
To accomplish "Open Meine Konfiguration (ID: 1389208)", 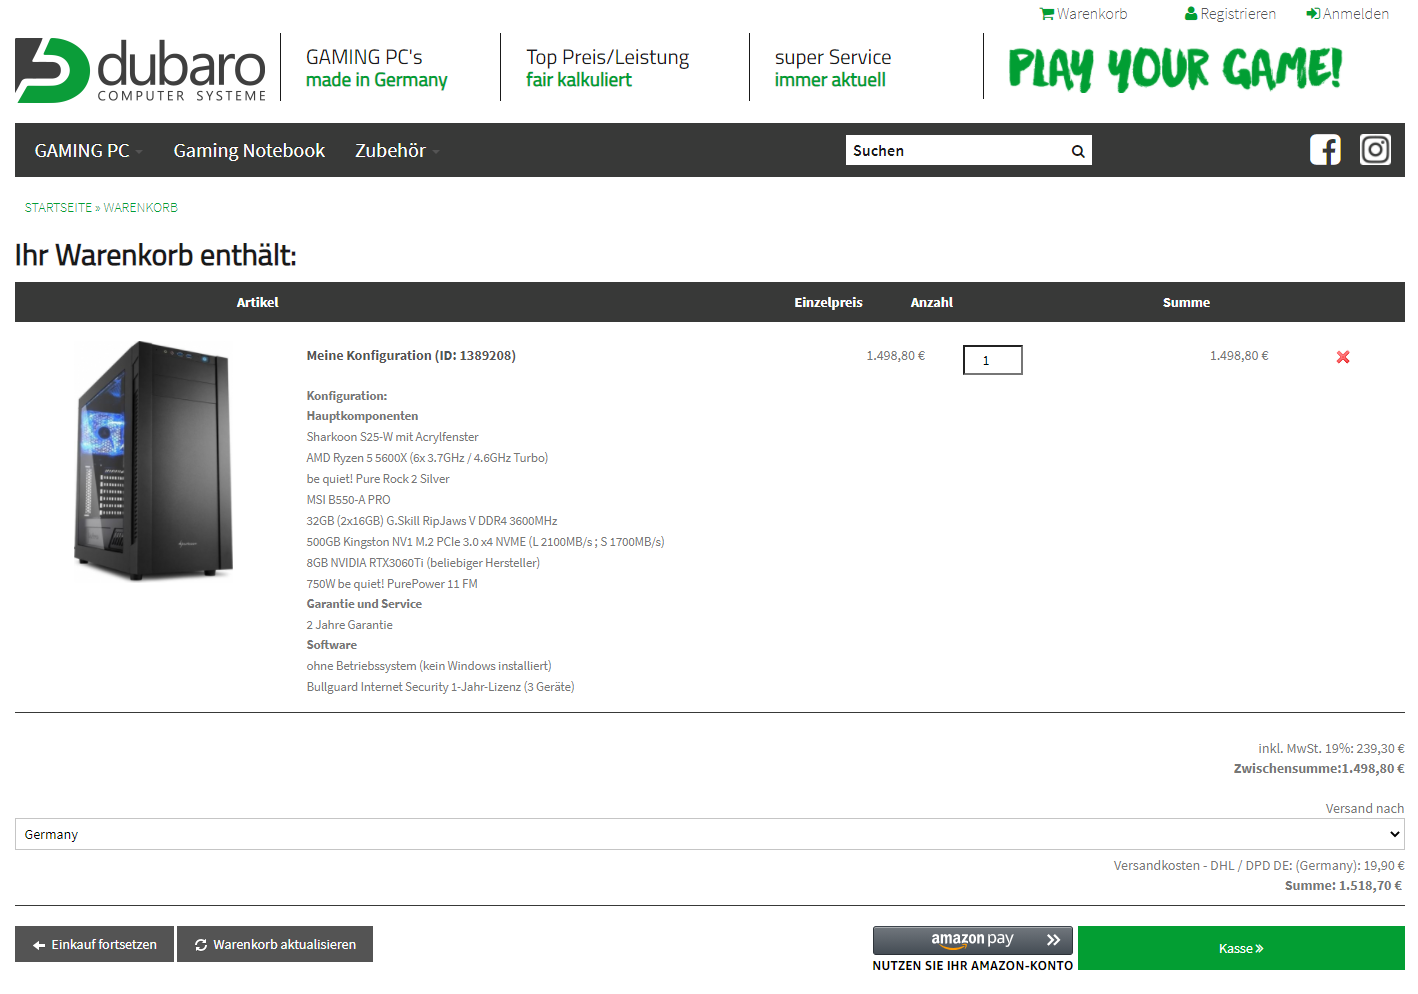I will pyautogui.click(x=411, y=356).
